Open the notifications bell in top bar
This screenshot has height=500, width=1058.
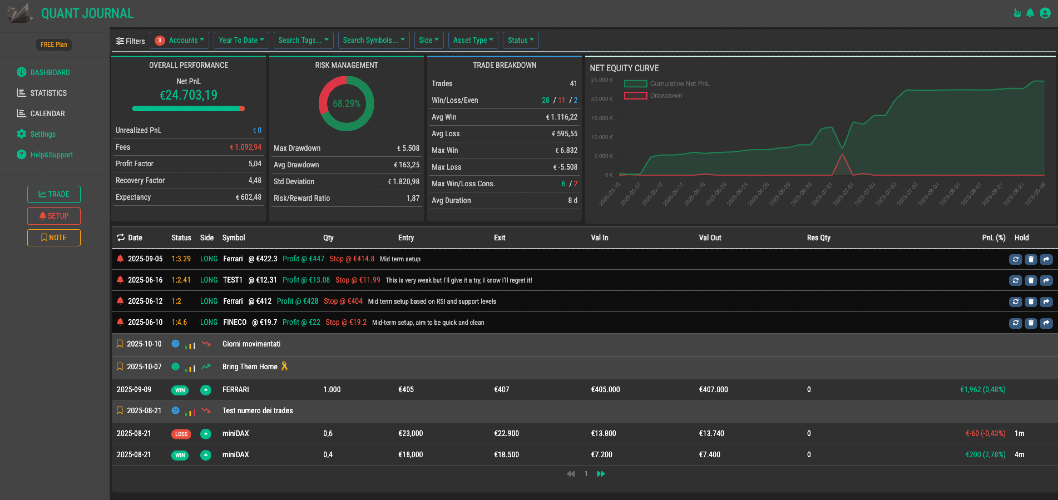pyautogui.click(x=1030, y=13)
